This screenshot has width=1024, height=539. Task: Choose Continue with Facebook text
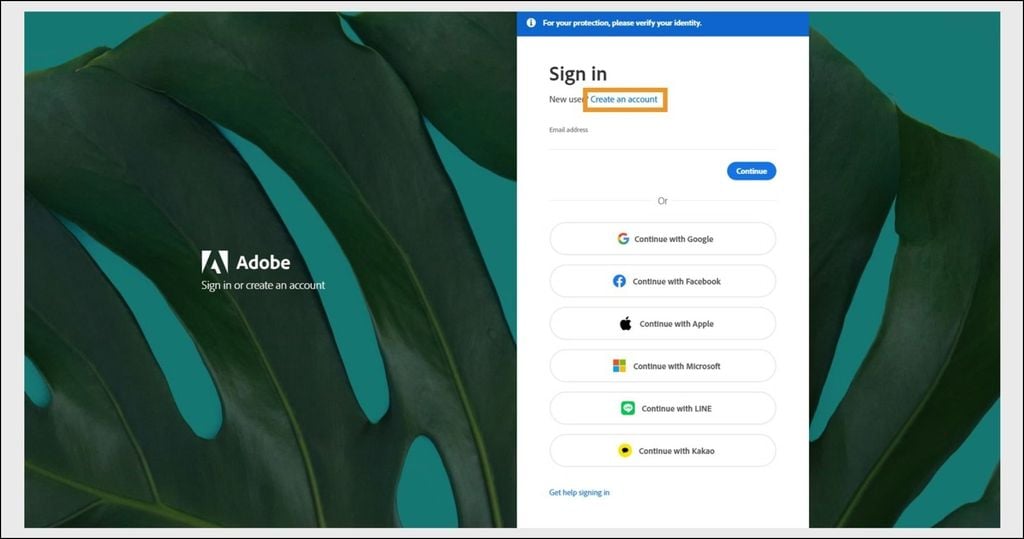point(676,281)
